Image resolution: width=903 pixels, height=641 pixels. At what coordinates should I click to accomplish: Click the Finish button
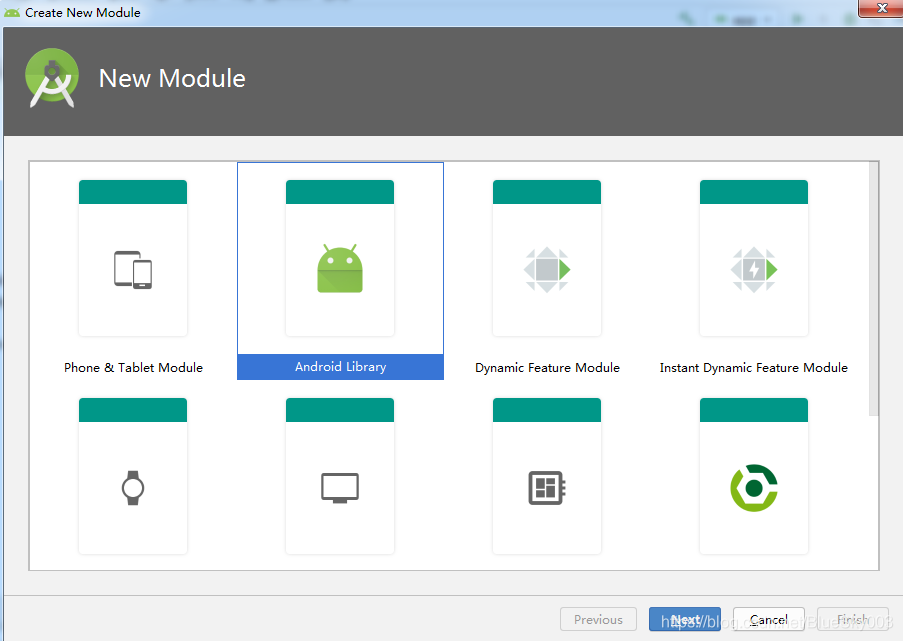(x=853, y=619)
